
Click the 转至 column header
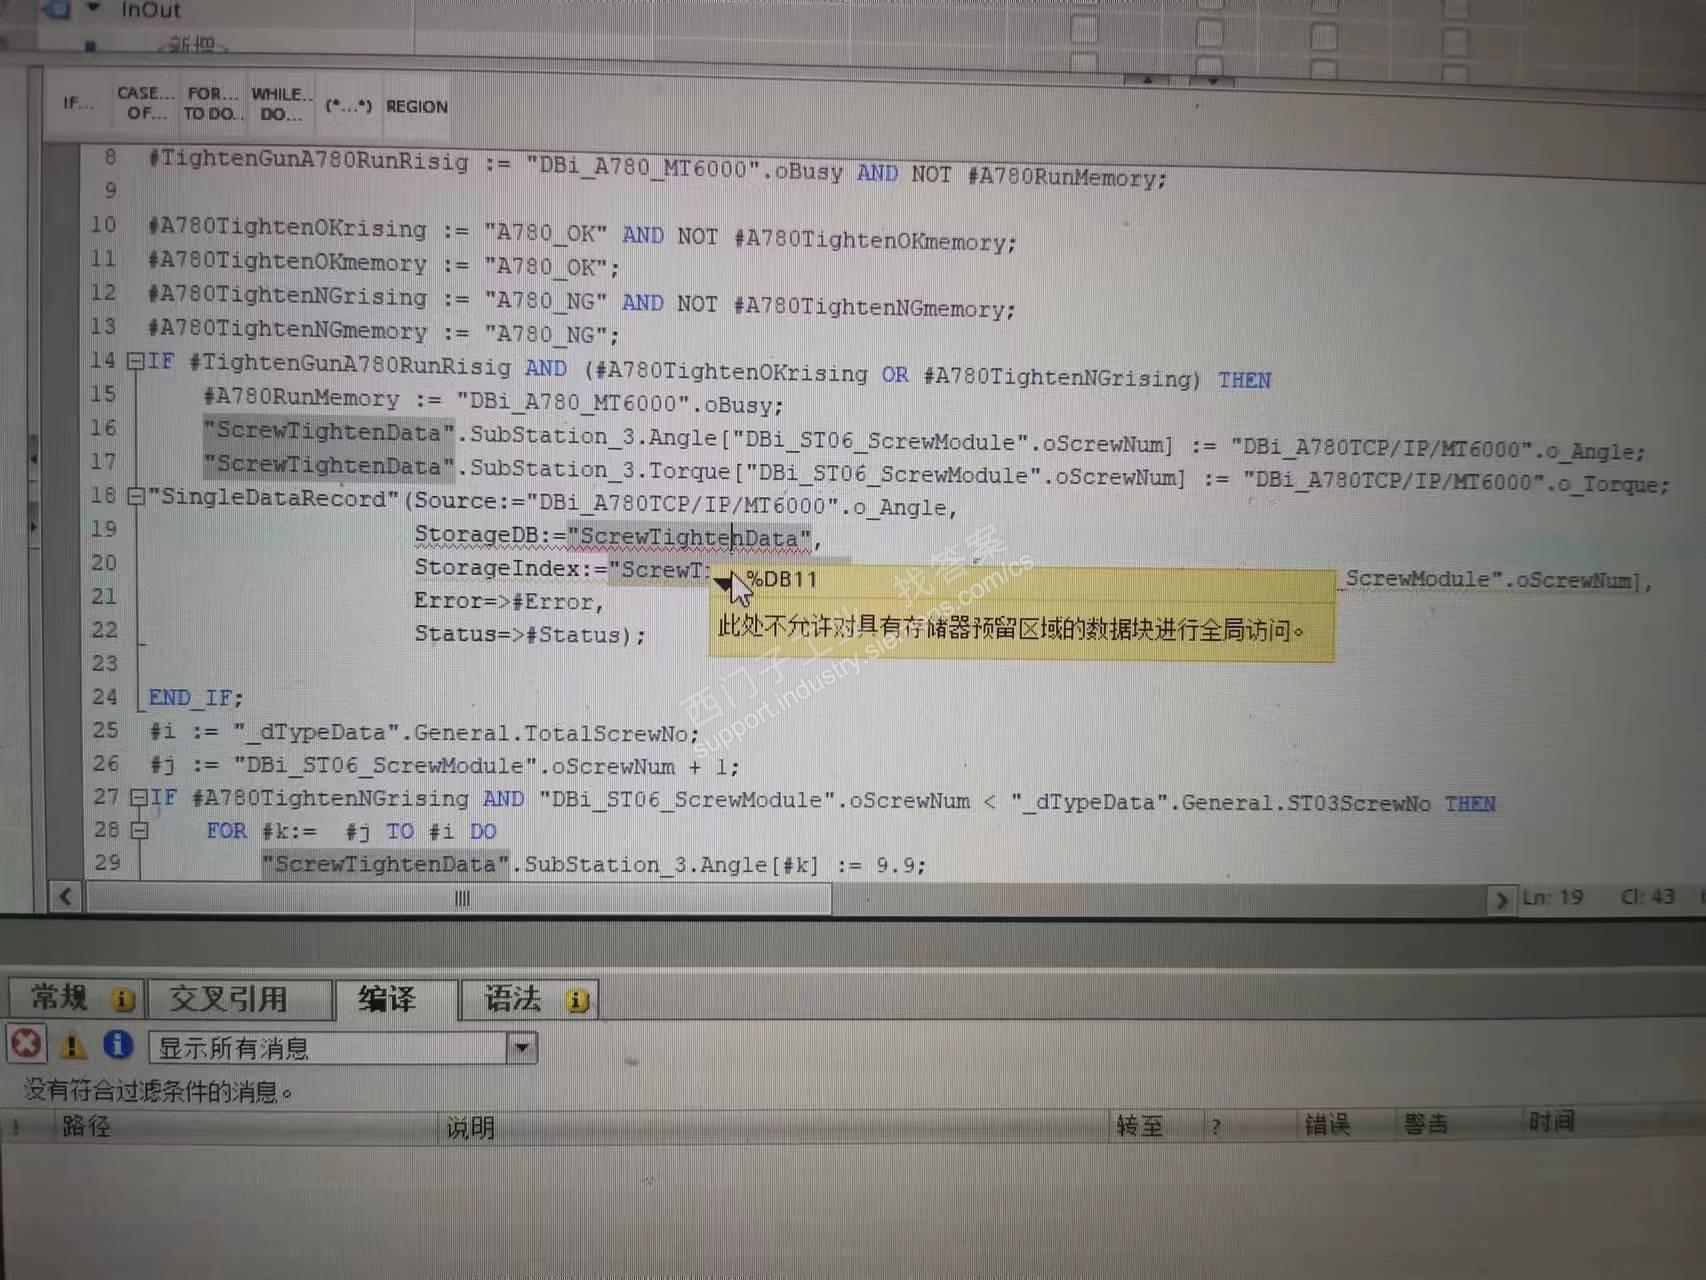tap(1140, 1126)
